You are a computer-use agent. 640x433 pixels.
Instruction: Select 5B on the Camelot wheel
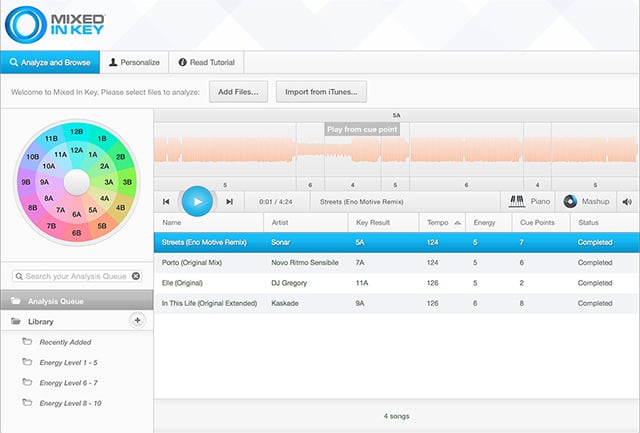click(102, 226)
